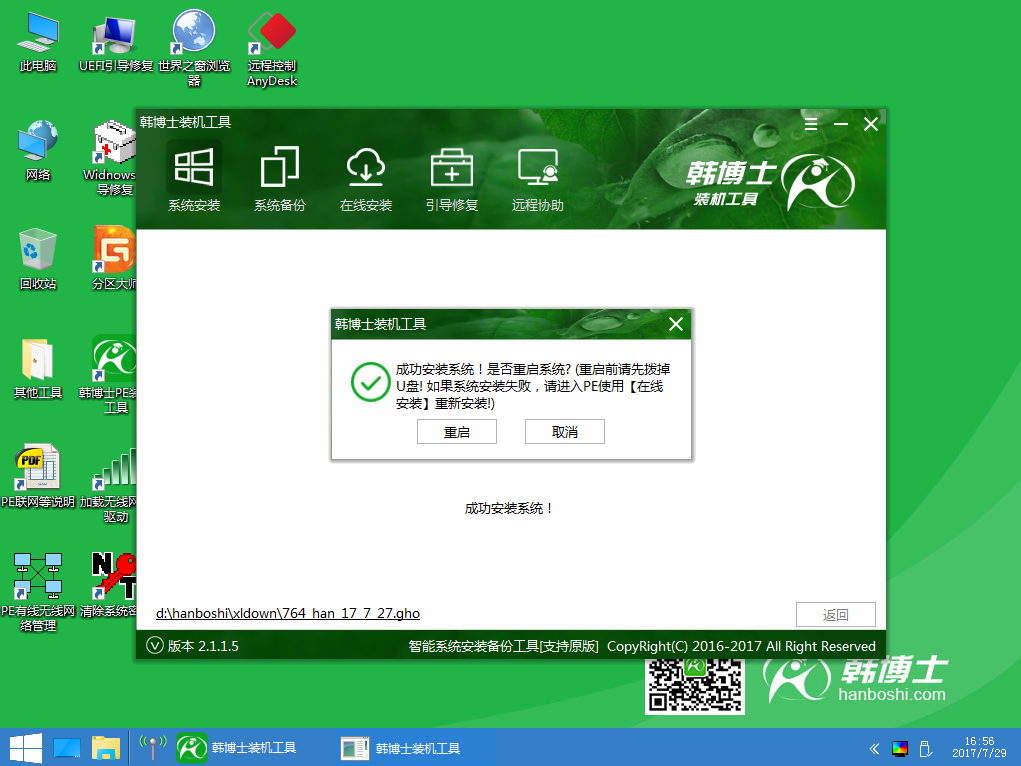Click the 成功安装系统！ status text
Viewport: 1021px width, 766px height.
point(510,508)
